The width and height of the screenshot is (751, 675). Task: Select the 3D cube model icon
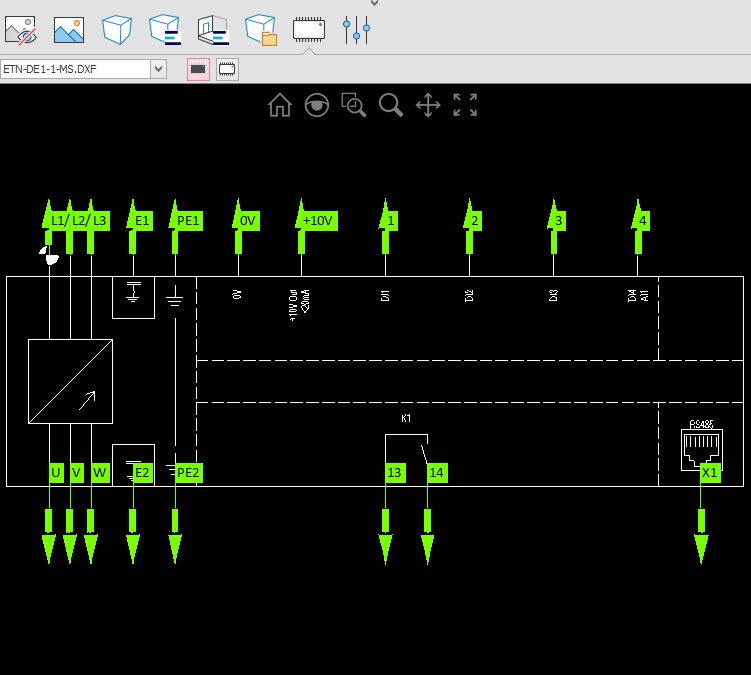pyautogui.click(x=116, y=30)
